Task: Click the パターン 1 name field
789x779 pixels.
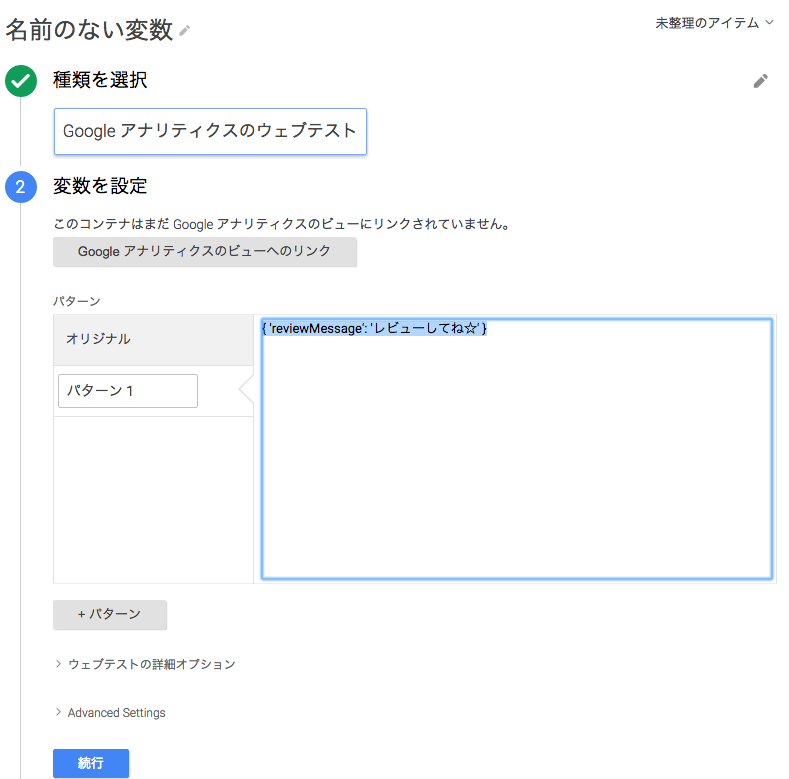Action: (x=128, y=391)
